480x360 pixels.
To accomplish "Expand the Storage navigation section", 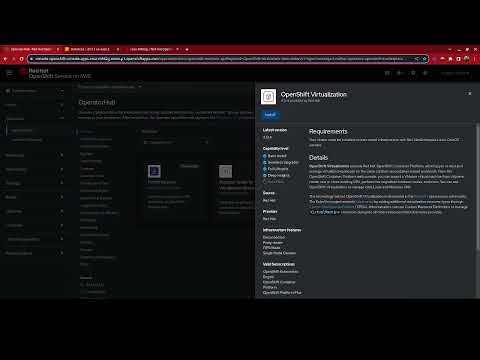I will tap(34, 183).
